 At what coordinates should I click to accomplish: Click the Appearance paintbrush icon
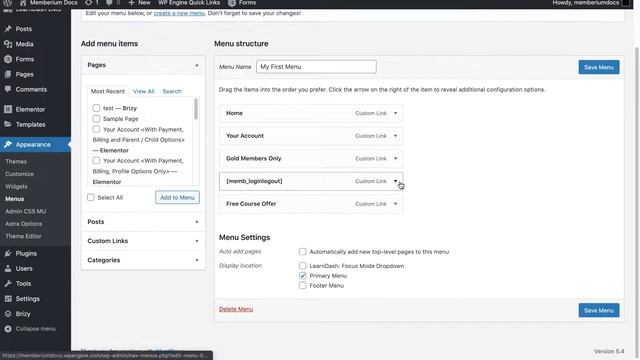click(8, 144)
